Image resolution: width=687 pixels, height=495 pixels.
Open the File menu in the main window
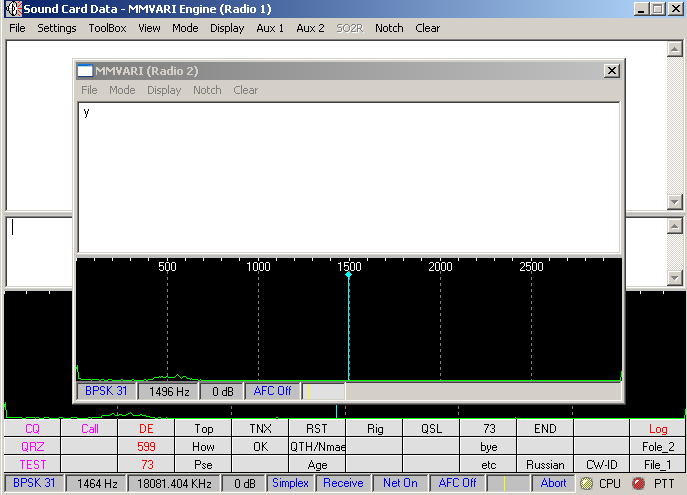coord(17,28)
